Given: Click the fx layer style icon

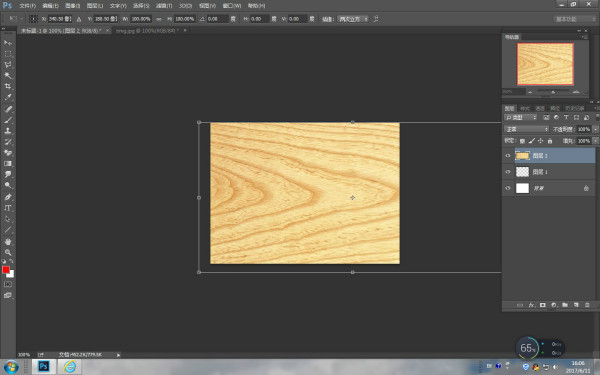Looking at the screenshot, I should 532,305.
